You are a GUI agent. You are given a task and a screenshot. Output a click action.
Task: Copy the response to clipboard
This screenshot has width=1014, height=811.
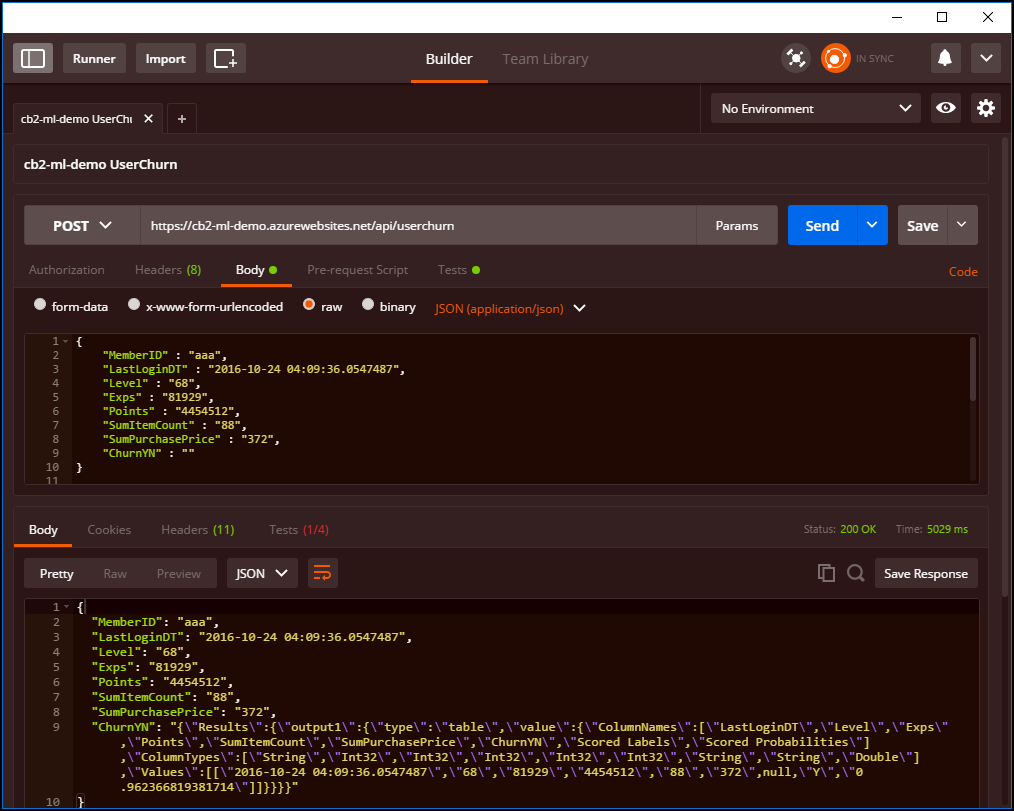pyautogui.click(x=826, y=573)
